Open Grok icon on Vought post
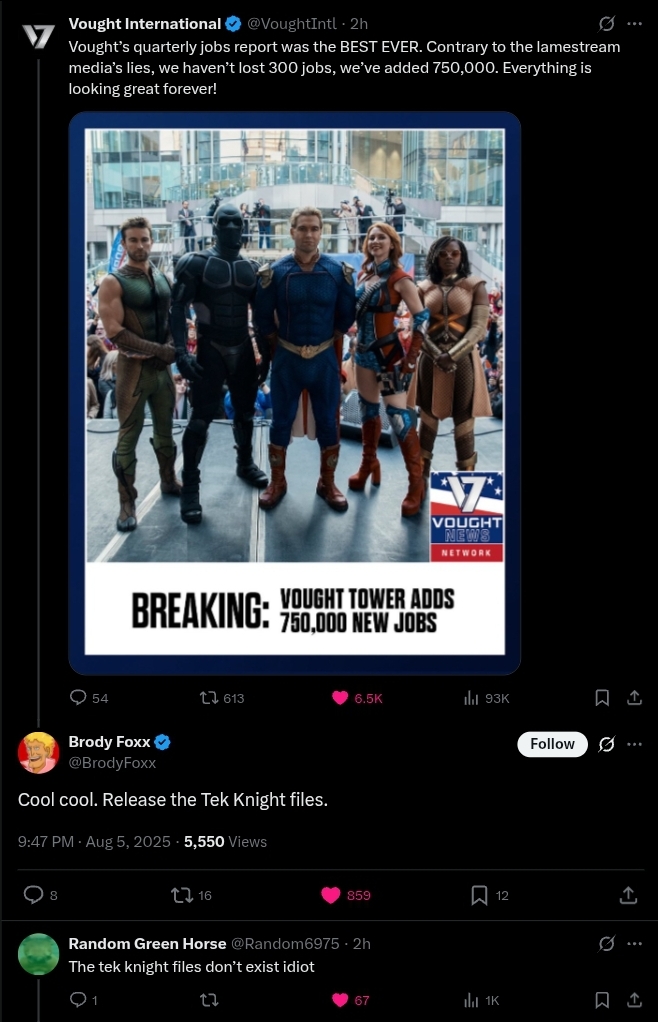Screen dimensions: 658x1022 tap(607, 24)
